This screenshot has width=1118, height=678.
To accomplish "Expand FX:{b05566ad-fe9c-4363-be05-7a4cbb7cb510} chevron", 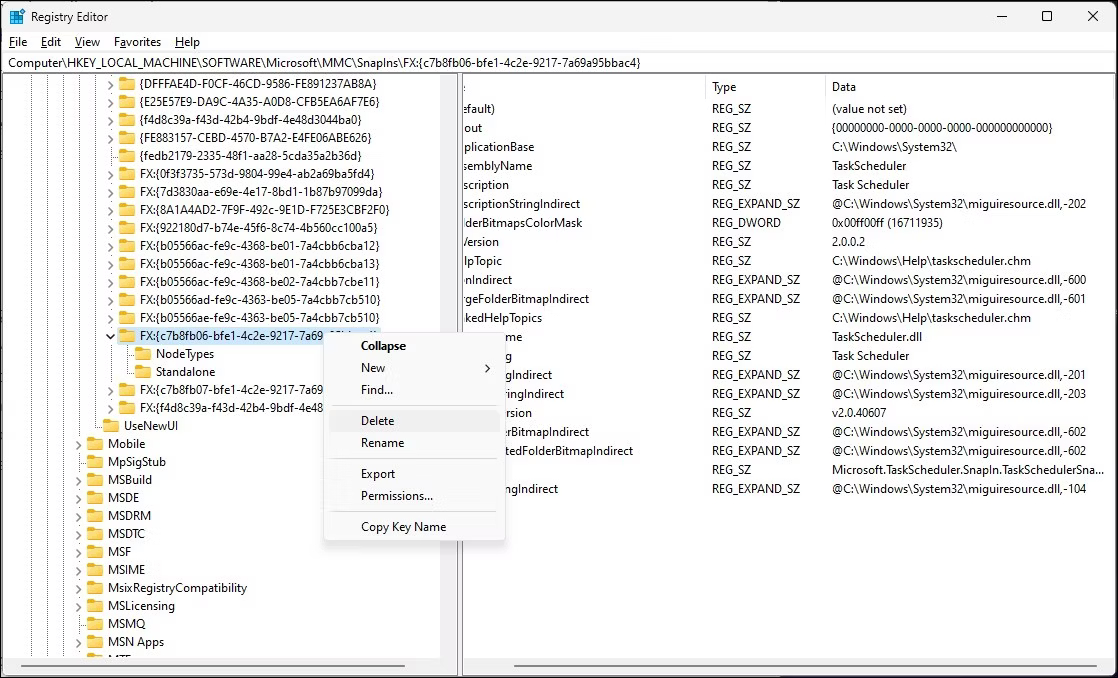I will tap(111, 300).
